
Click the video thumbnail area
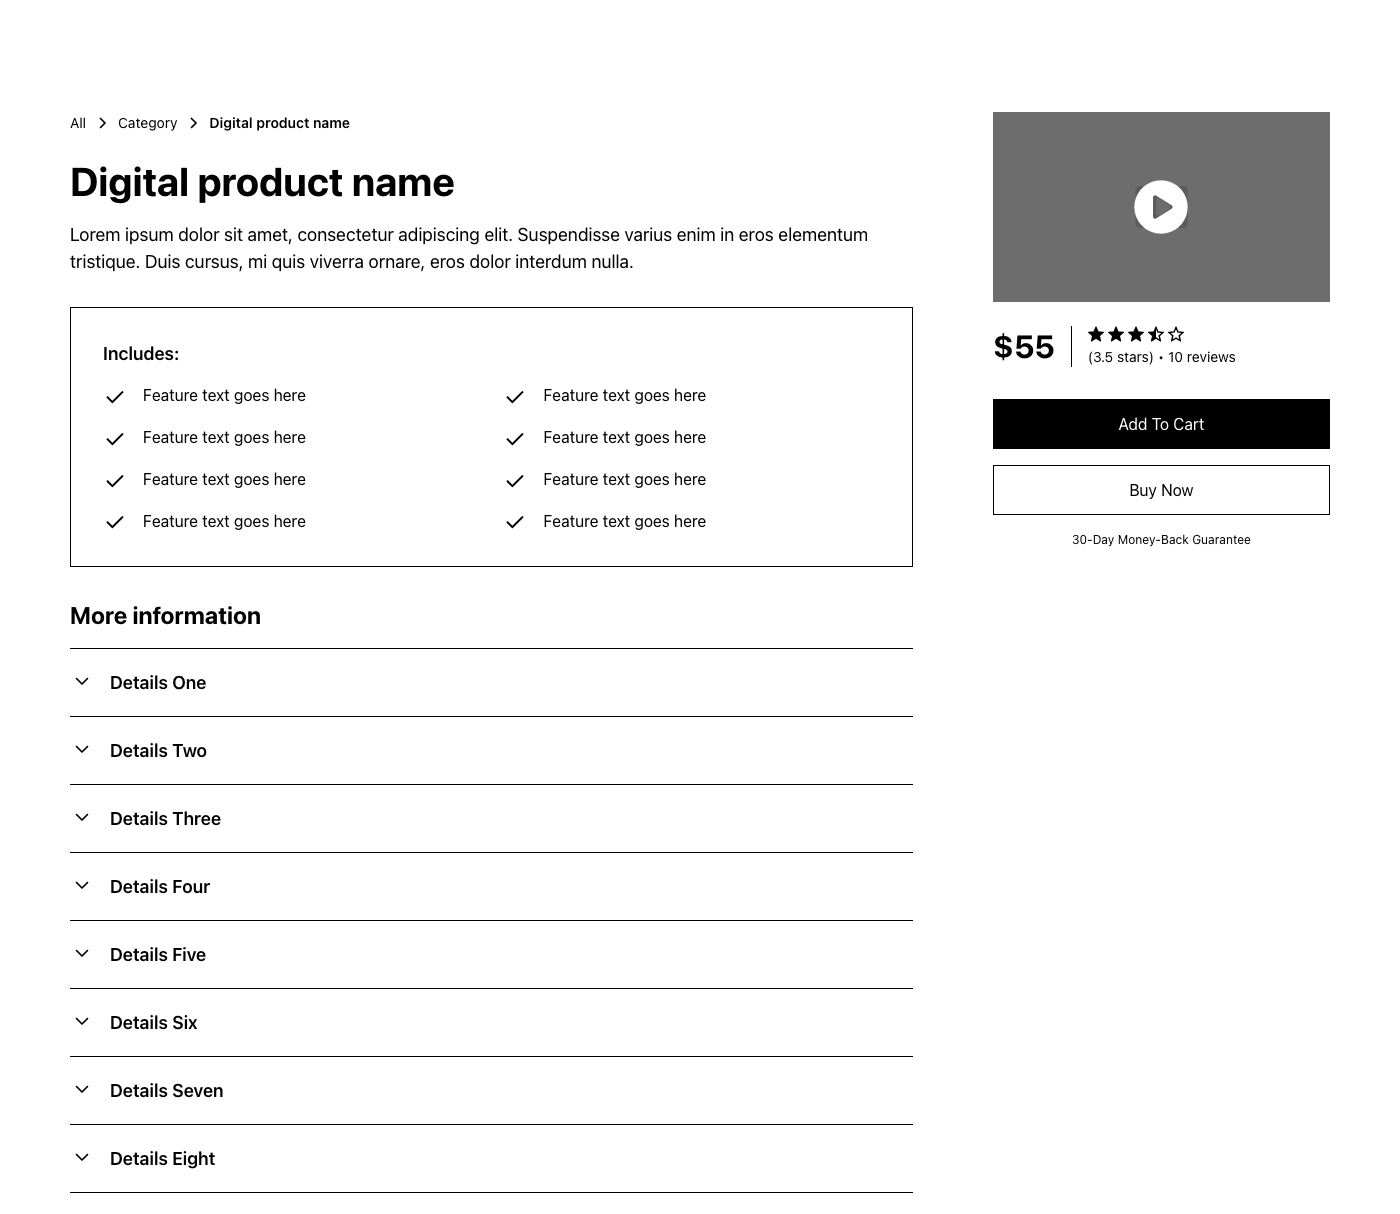pyautogui.click(x=1161, y=207)
